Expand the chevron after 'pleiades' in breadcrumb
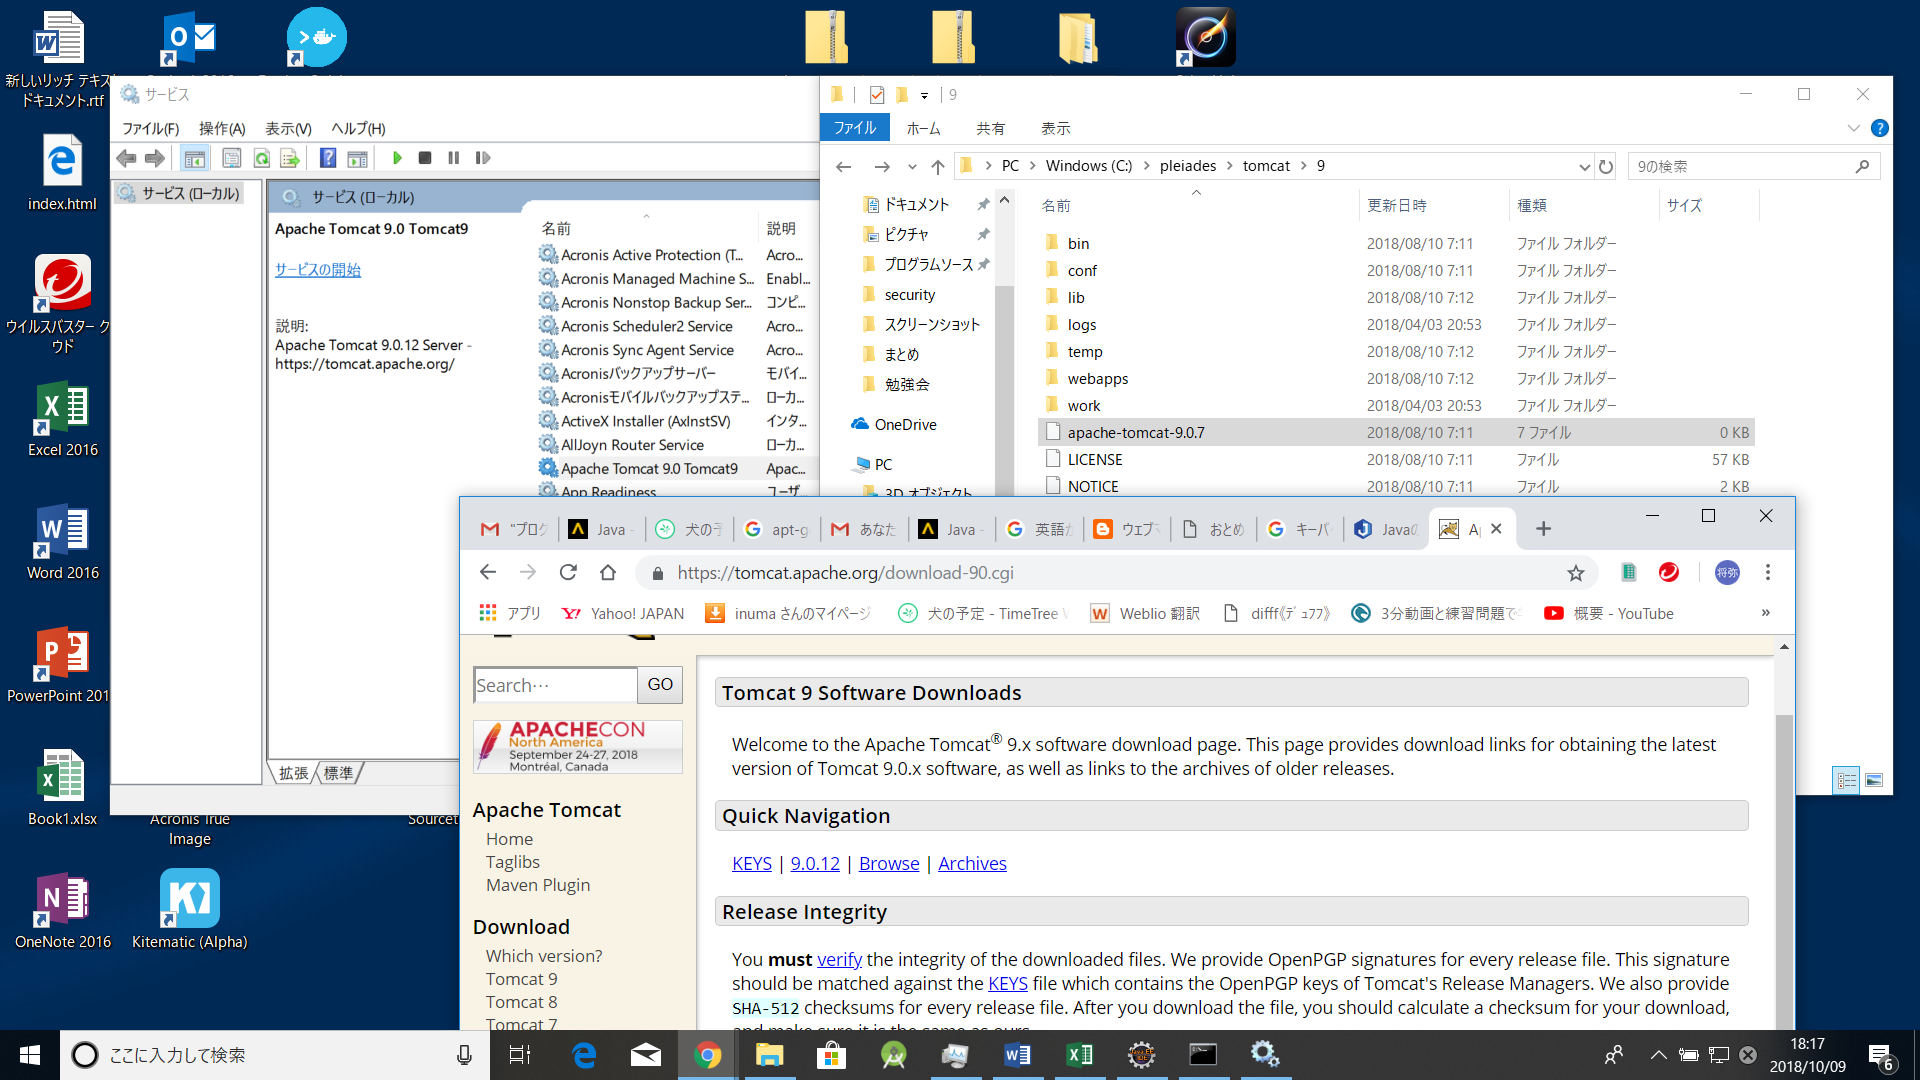 click(x=1230, y=166)
